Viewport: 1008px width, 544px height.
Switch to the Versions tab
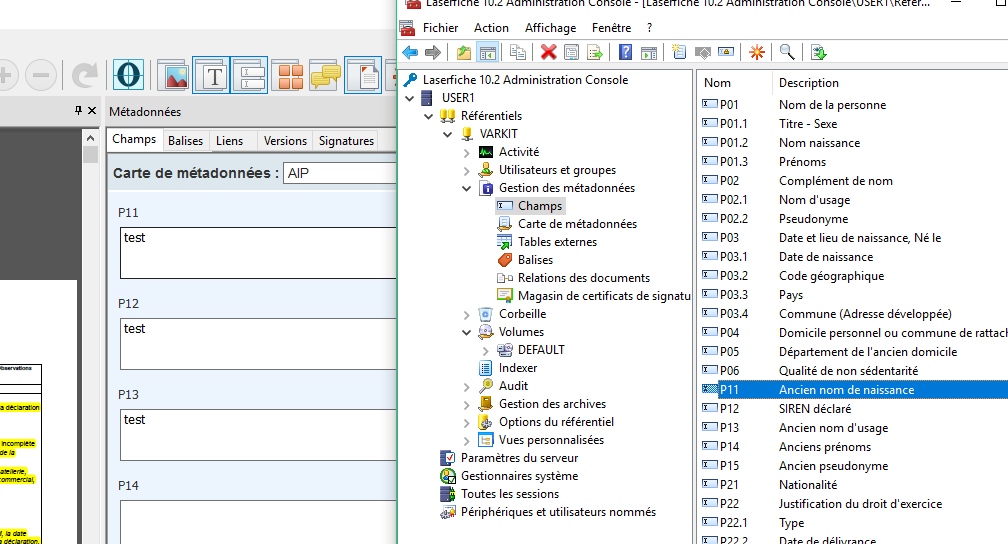click(285, 140)
